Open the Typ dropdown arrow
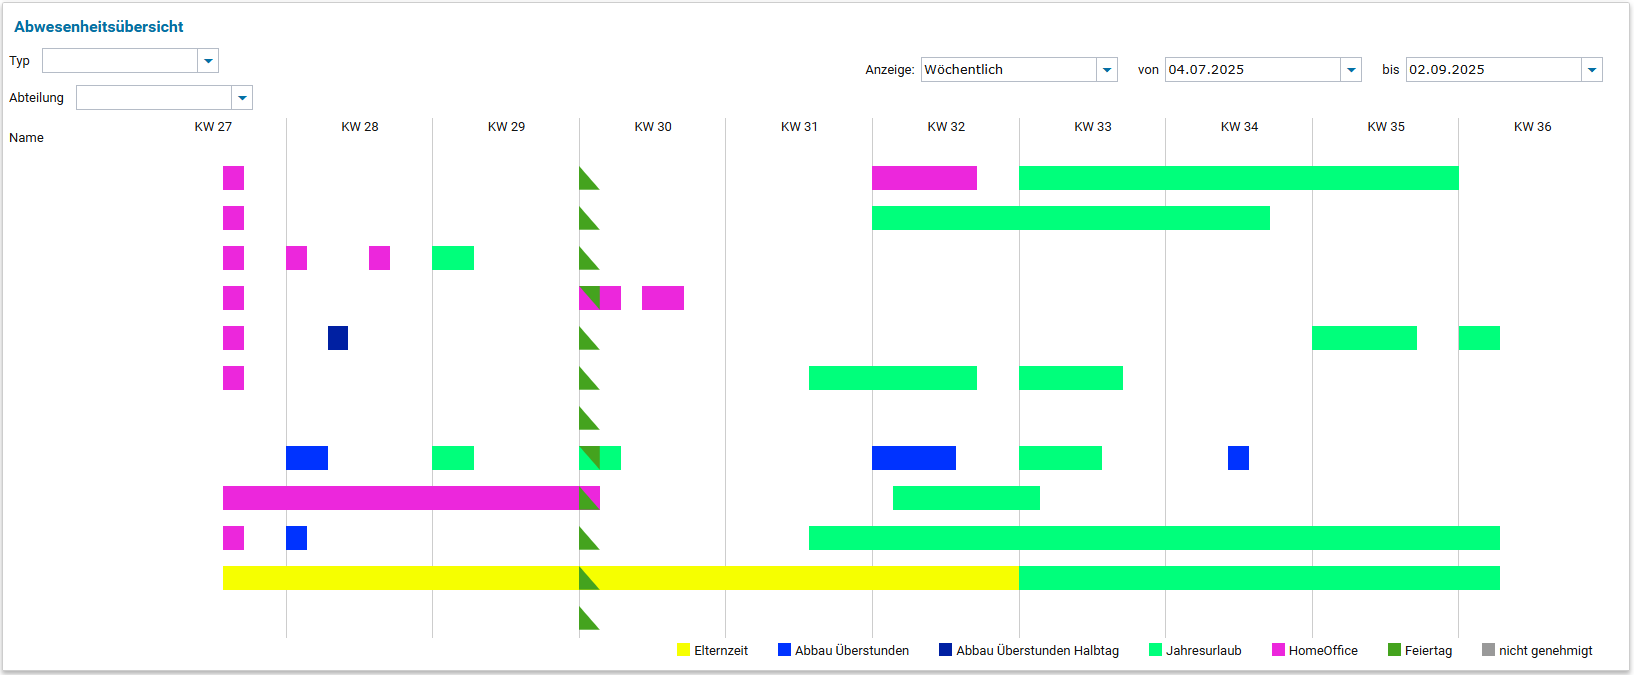Image resolution: width=1634 pixels, height=675 pixels. (x=208, y=61)
